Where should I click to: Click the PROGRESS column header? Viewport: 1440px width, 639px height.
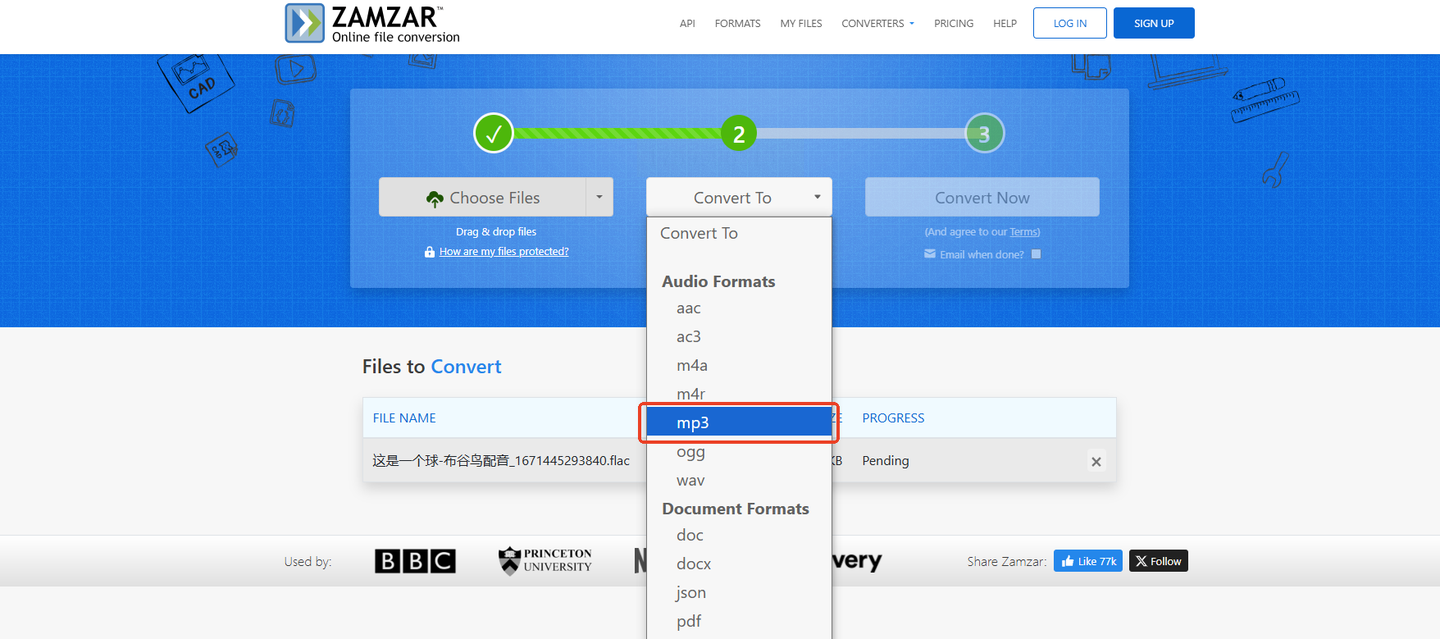pyautogui.click(x=893, y=418)
